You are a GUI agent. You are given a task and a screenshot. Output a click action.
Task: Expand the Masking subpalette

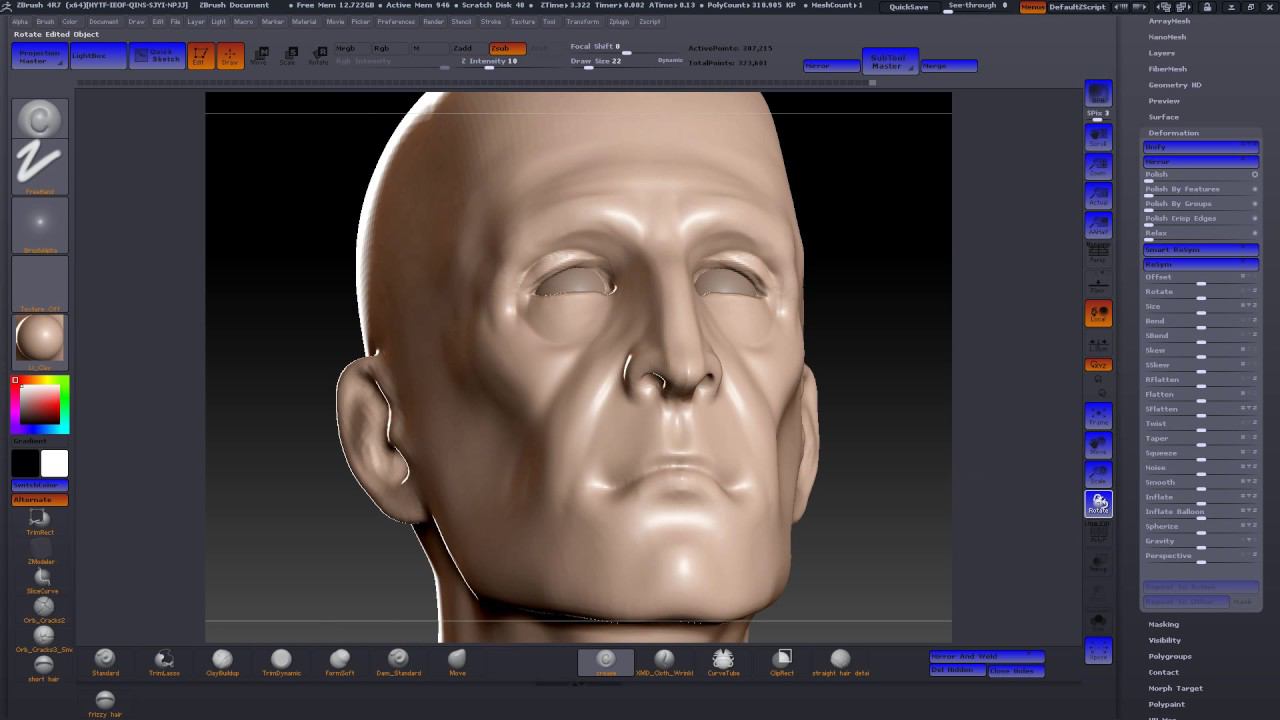tap(1163, 624)
